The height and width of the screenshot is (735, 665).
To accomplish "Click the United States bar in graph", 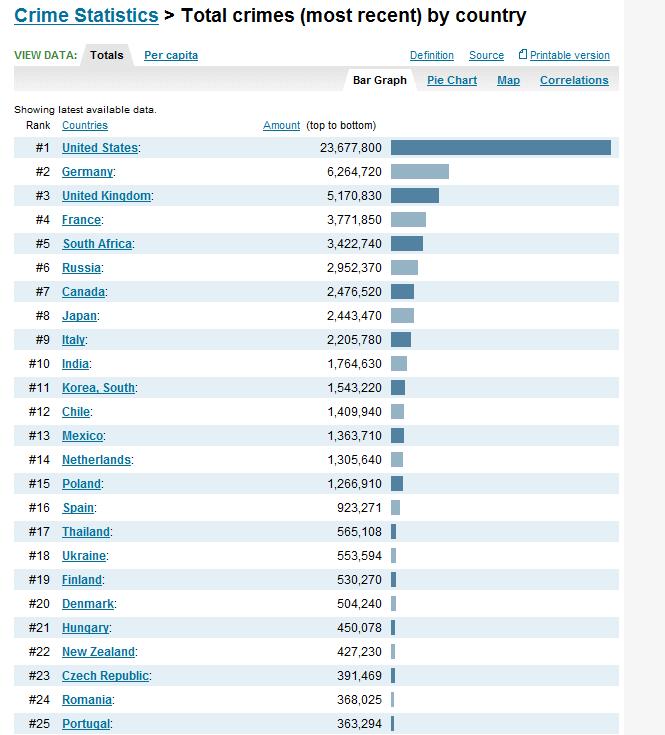I will click(501, 148).
